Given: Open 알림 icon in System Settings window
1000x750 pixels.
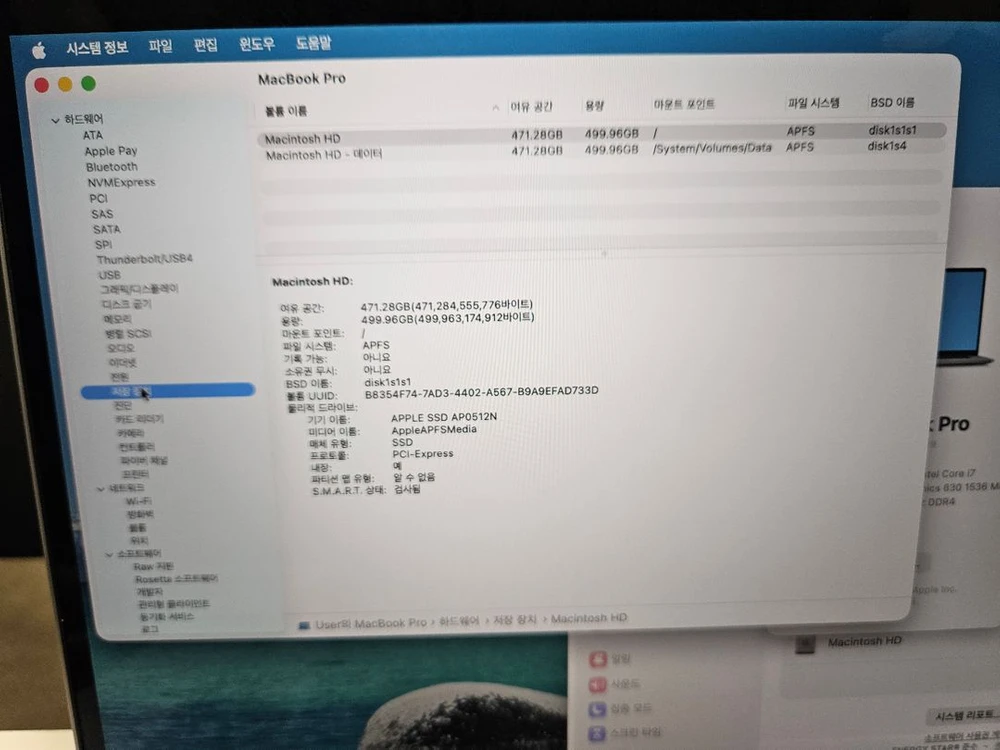Looking at the screenshot, I should click(x=598, y=659).
